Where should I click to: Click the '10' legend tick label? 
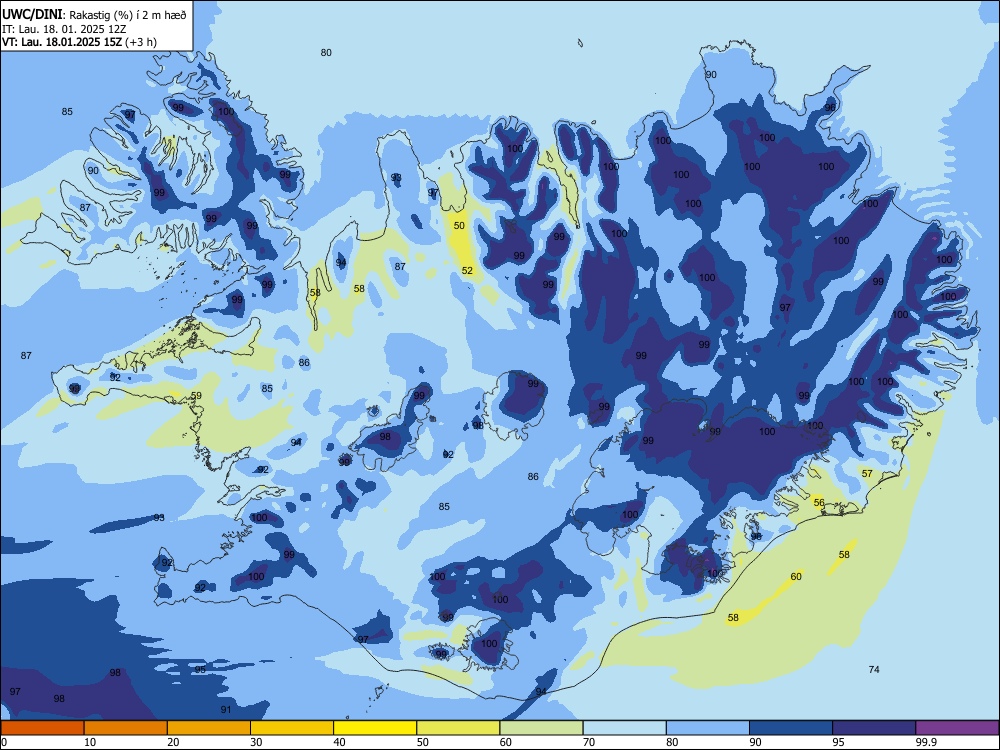90,742
